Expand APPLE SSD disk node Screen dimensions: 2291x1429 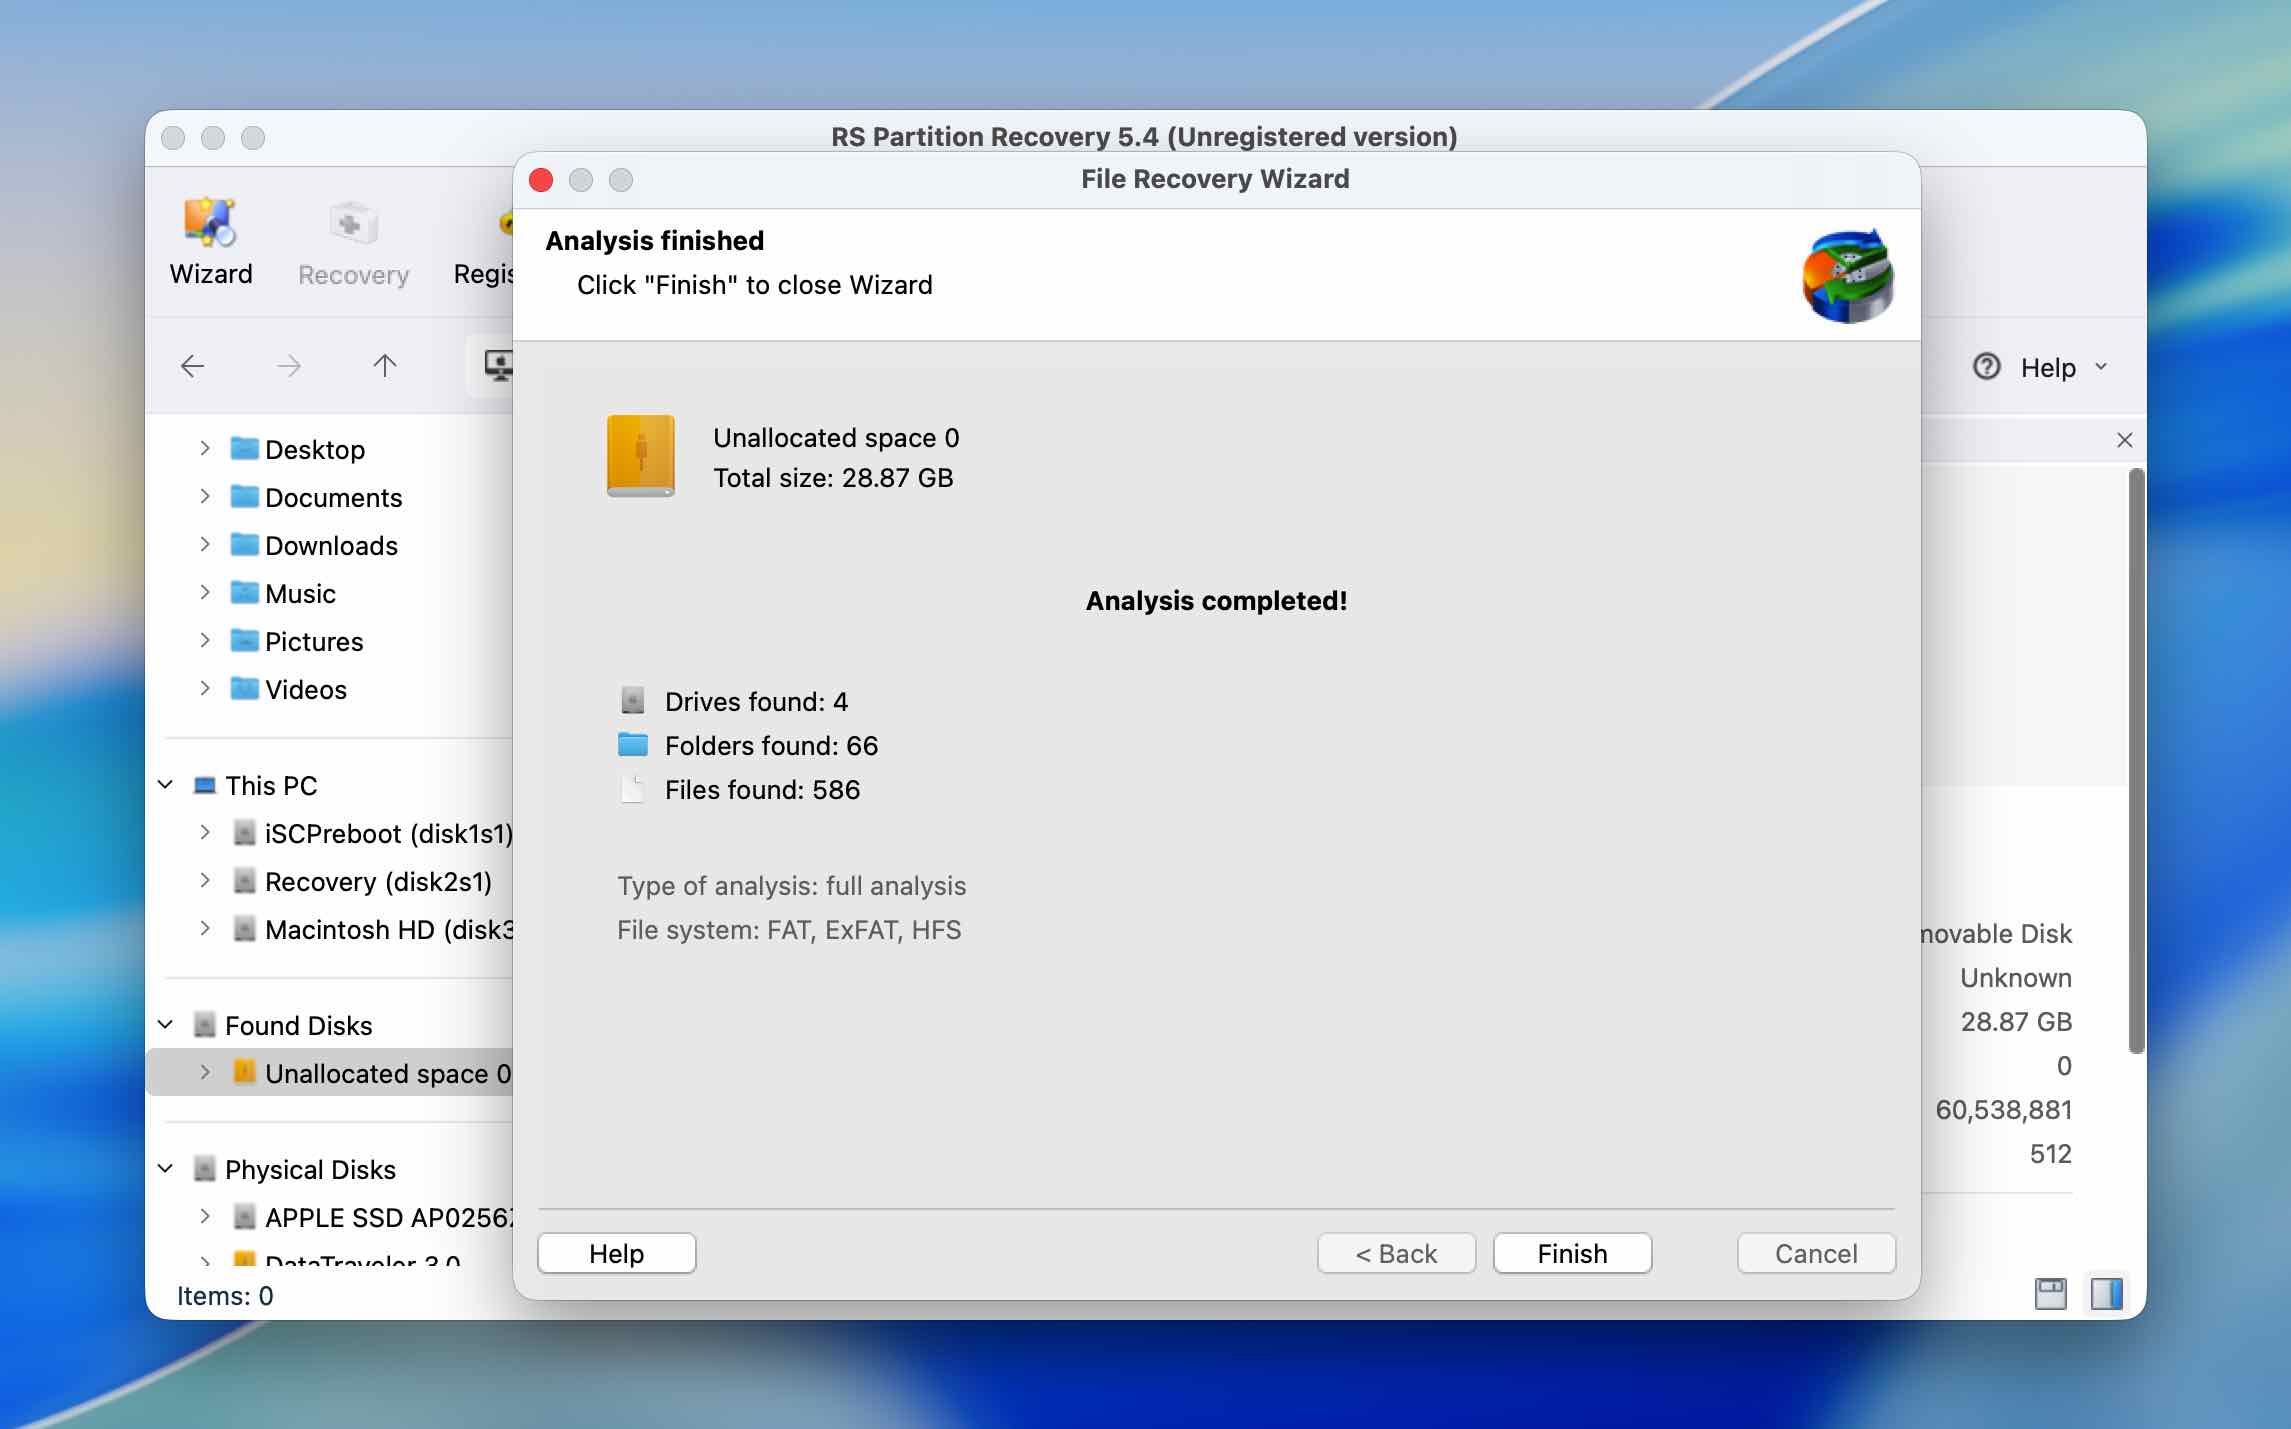[204, 1216]
